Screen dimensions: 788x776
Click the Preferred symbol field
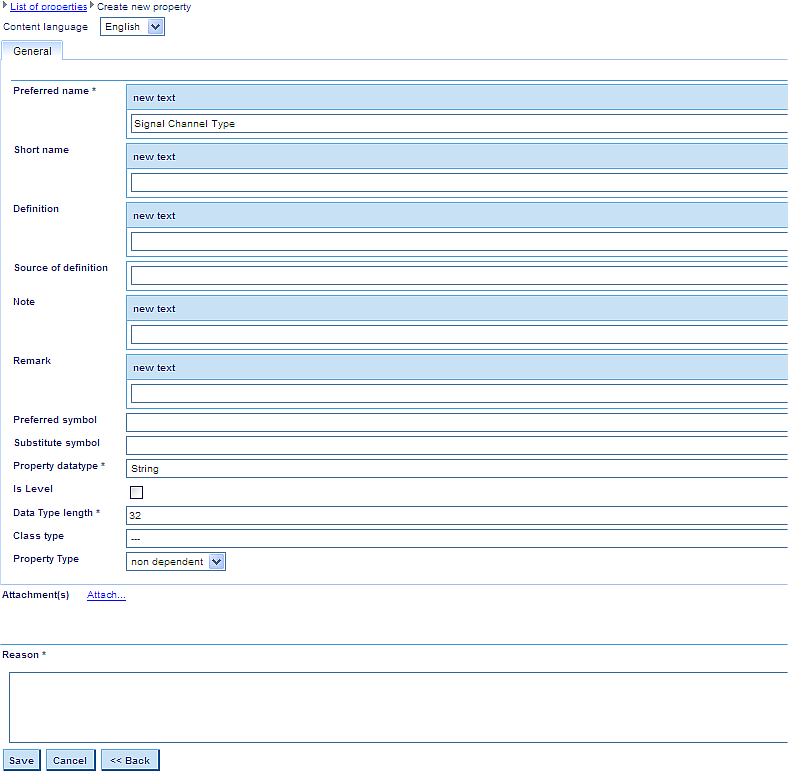(x=456, y=422)
